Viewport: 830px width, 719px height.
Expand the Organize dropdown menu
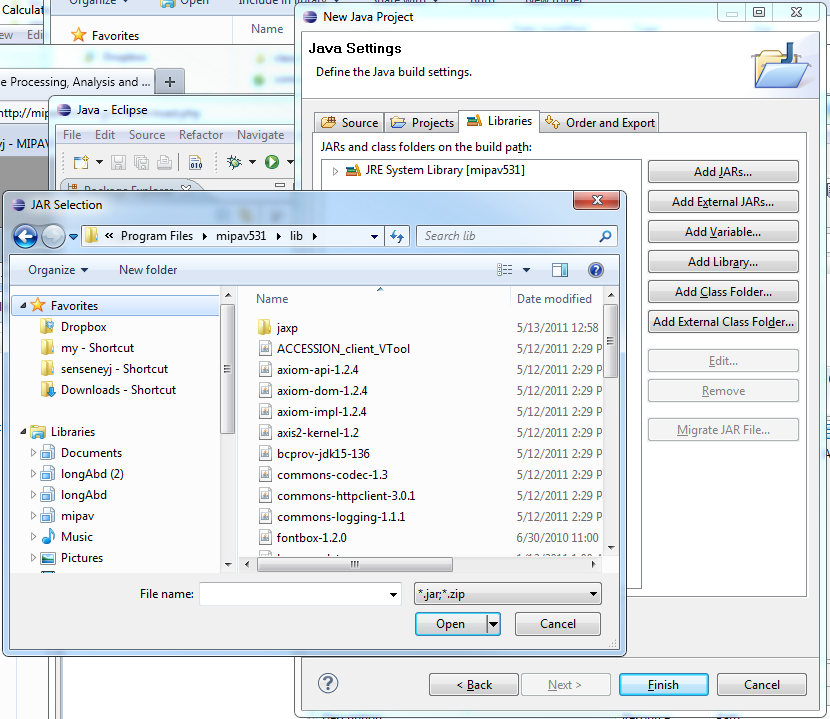click(58, 270)
